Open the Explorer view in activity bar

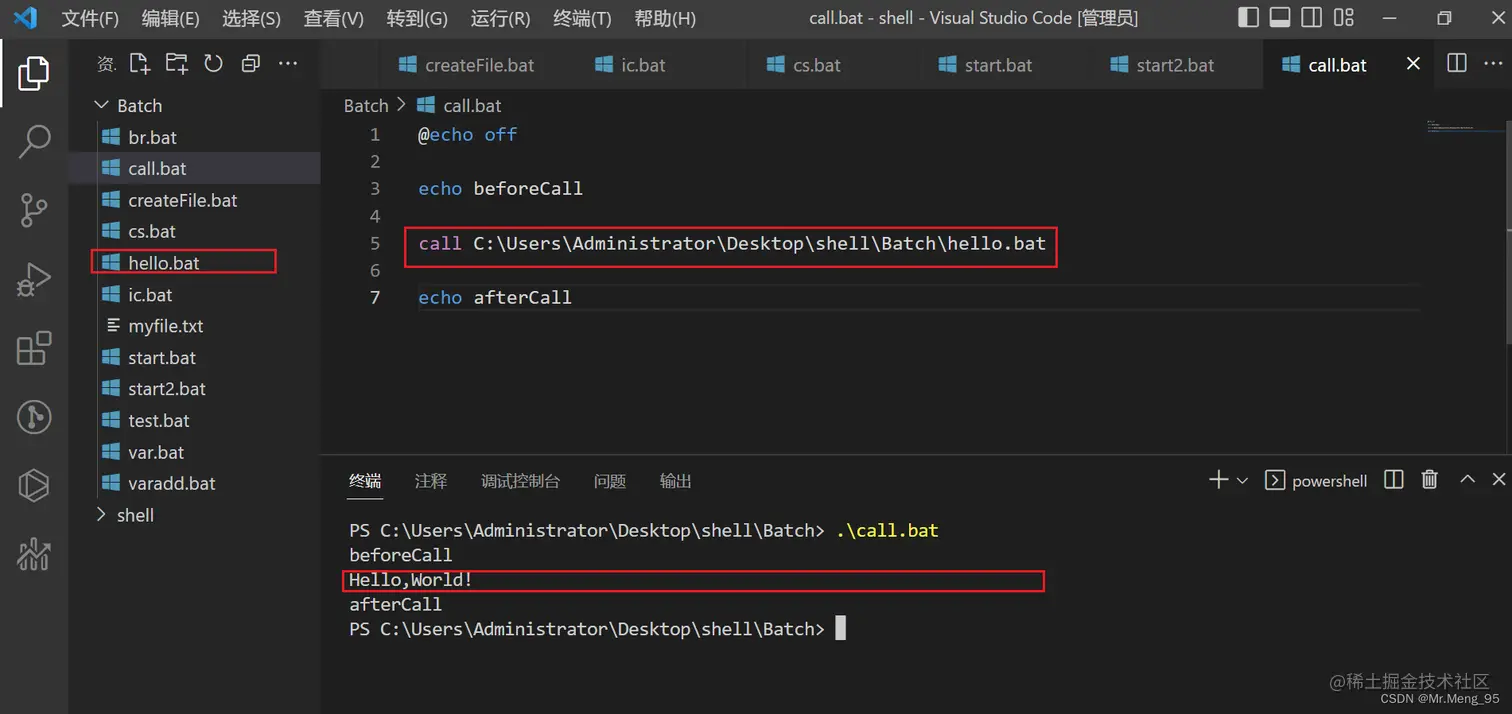click(x=34, y=72)
